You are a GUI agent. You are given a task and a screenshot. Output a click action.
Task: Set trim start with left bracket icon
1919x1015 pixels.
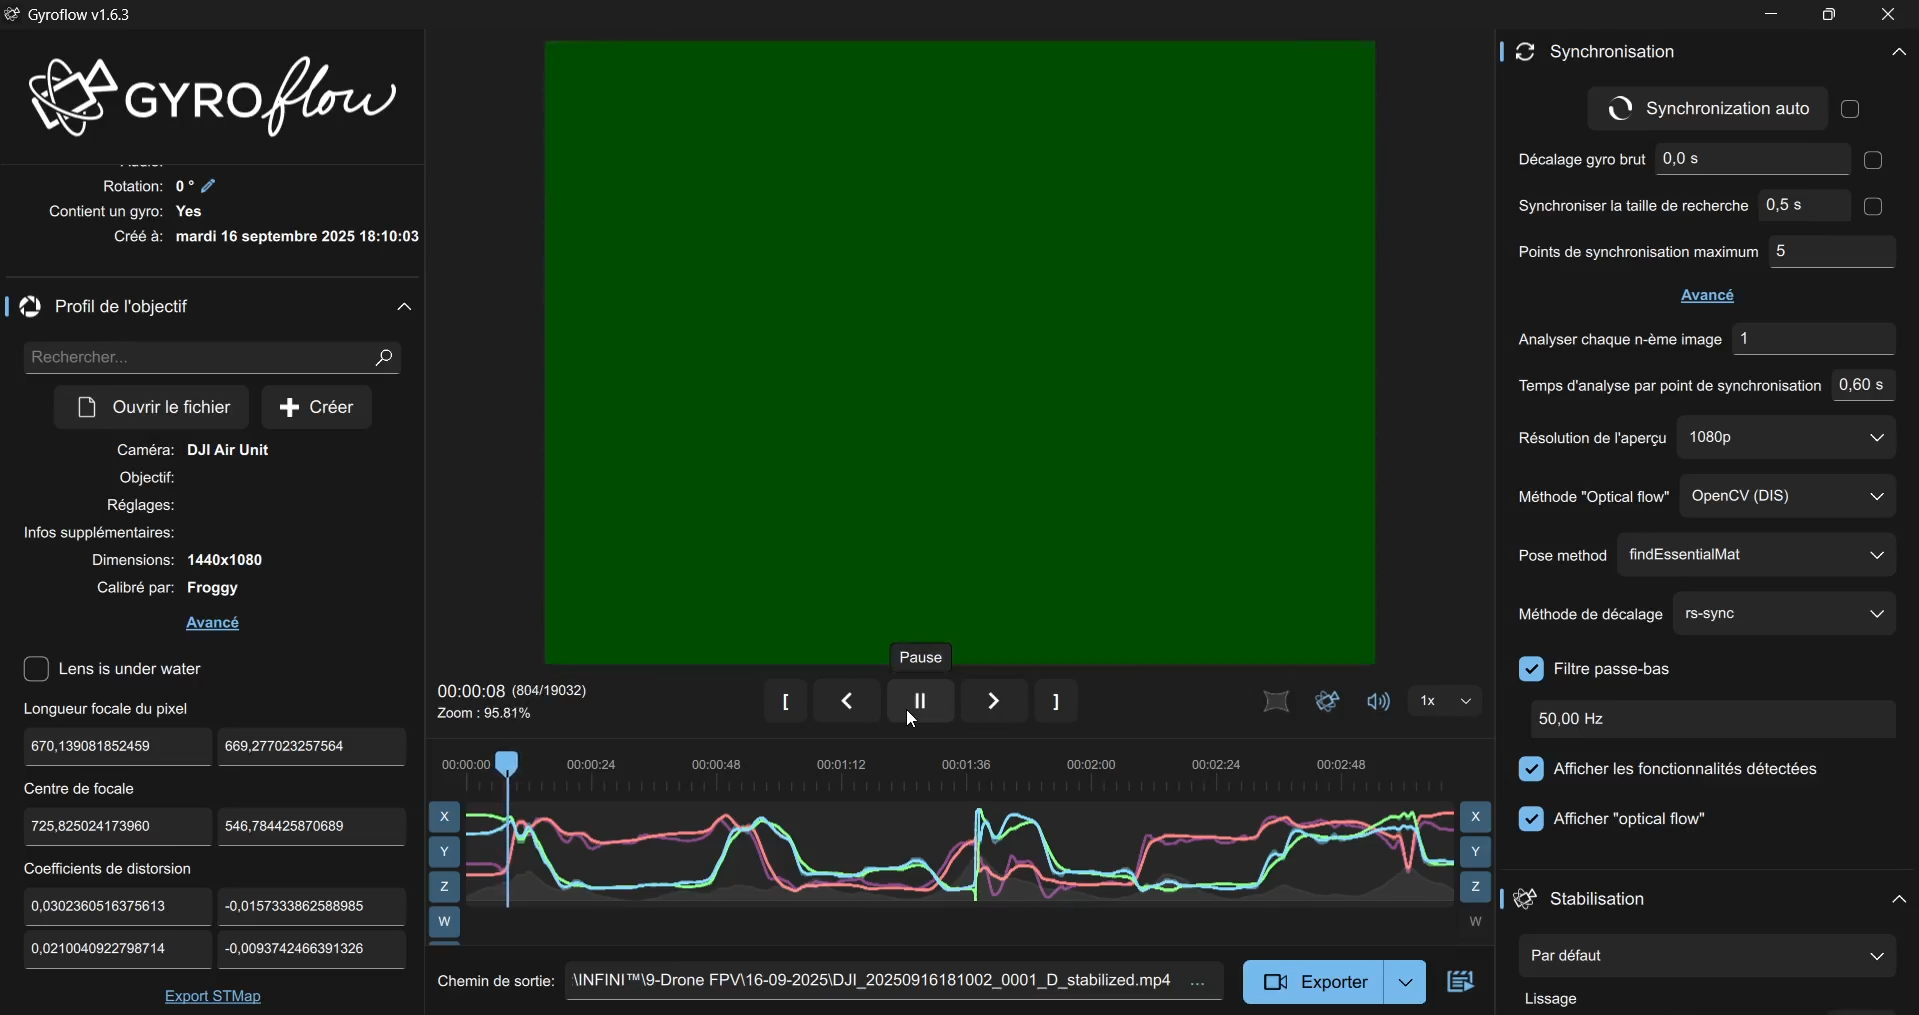[786, 702]
